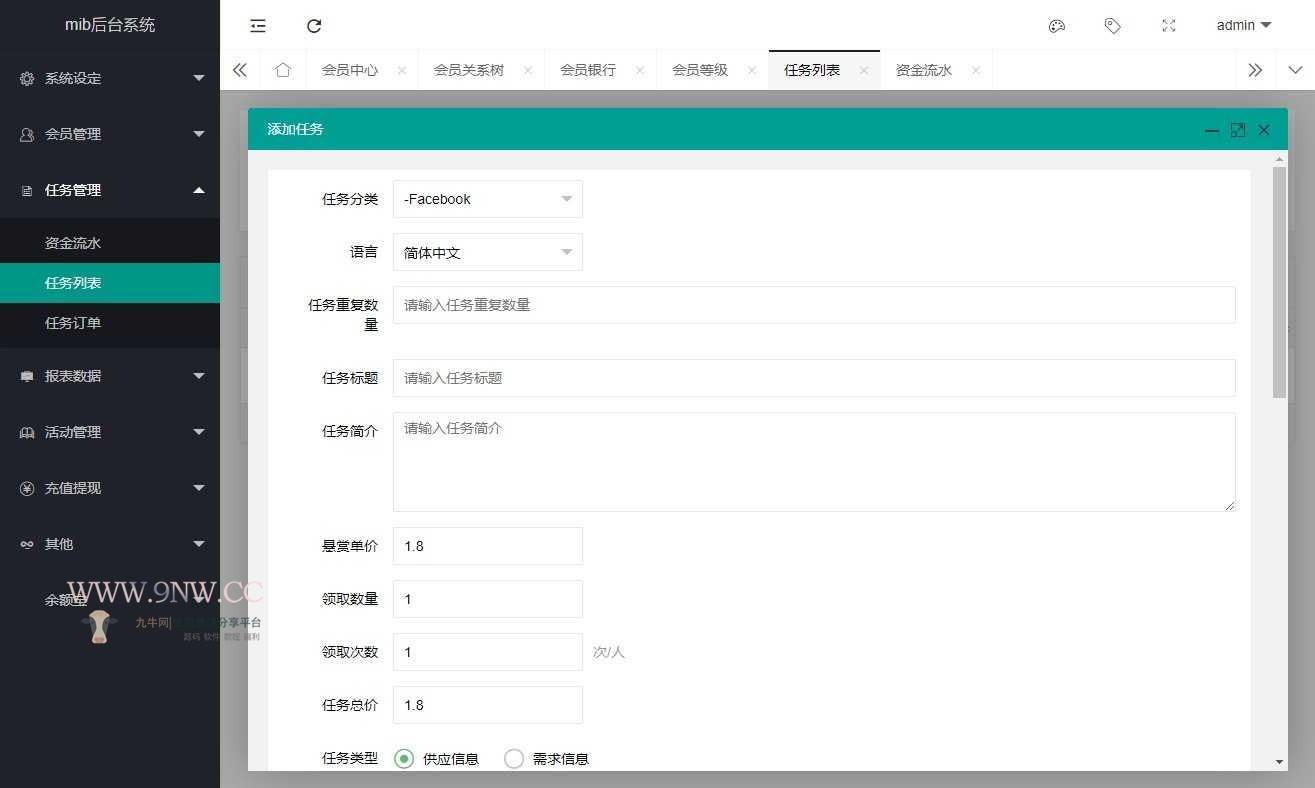Click the dialog scrollbar down arrow
Viewport: 1315px width, 788px height.
[1279, 762]
